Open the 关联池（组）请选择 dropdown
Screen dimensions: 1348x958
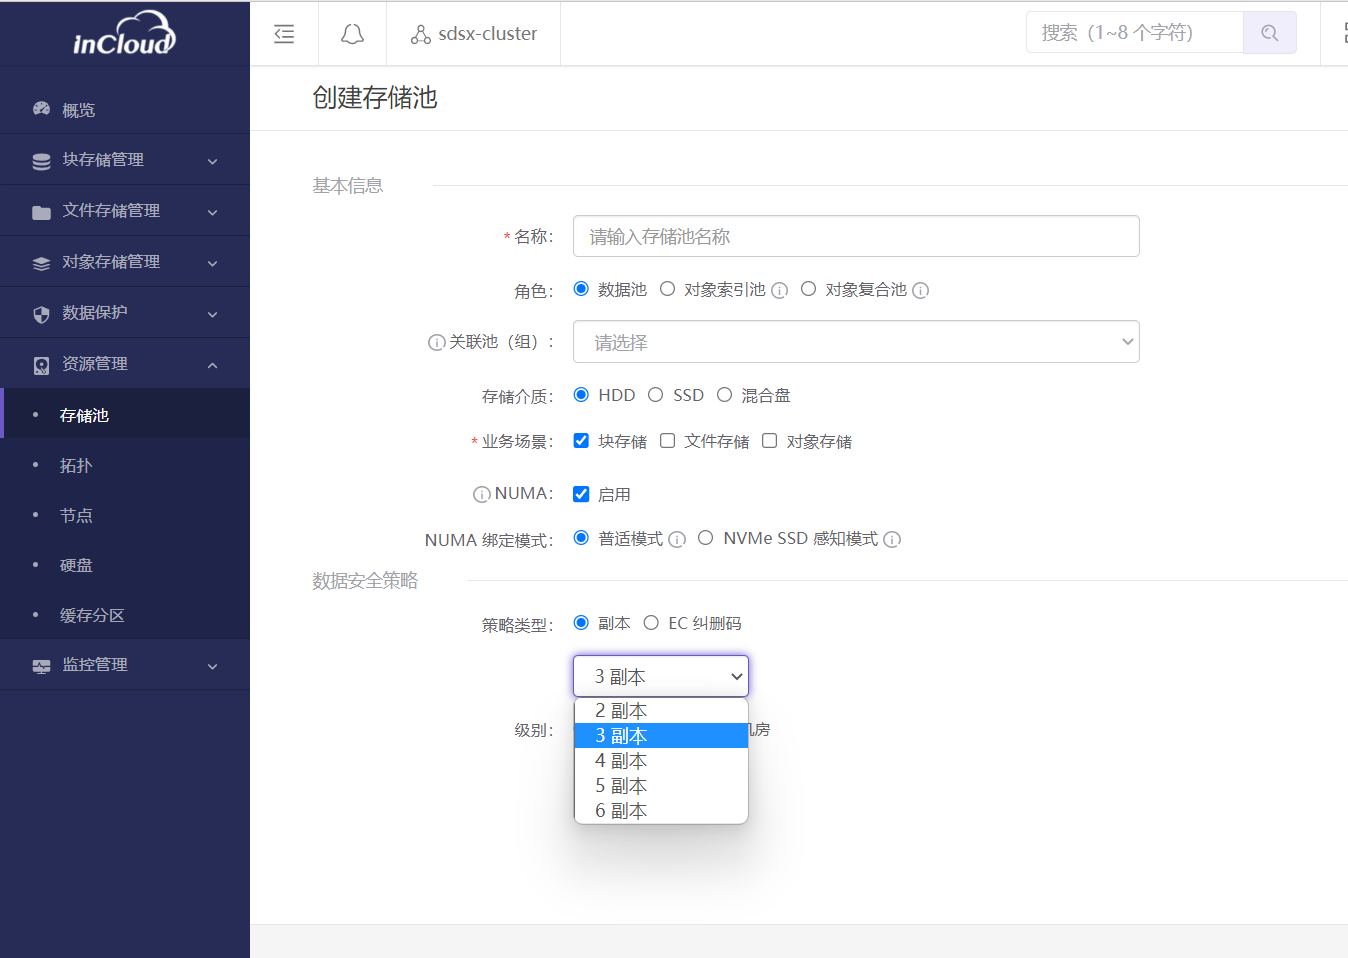coord(856,342)
